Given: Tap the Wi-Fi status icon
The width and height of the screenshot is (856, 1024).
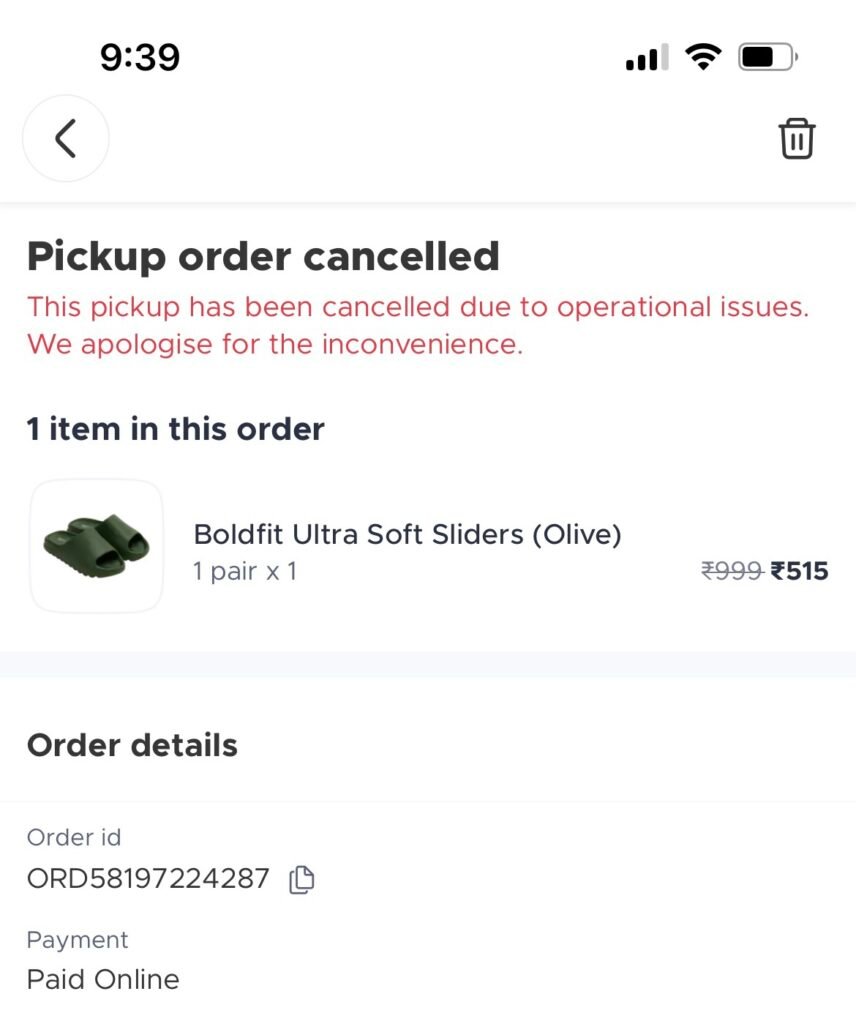Looking at the screenshot, I should pyautogui.click(x=704, y=57).
